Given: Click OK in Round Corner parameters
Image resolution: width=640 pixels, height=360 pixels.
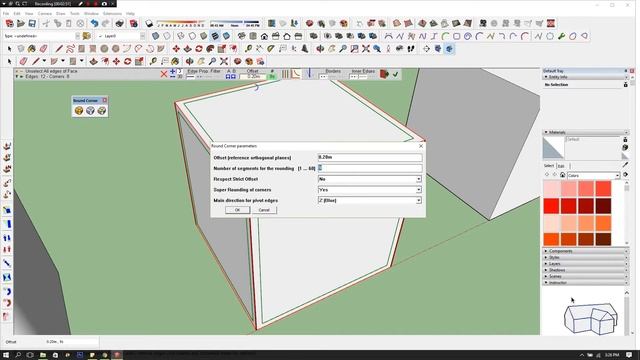Looking at the screenshot, I should pos(237,210).
